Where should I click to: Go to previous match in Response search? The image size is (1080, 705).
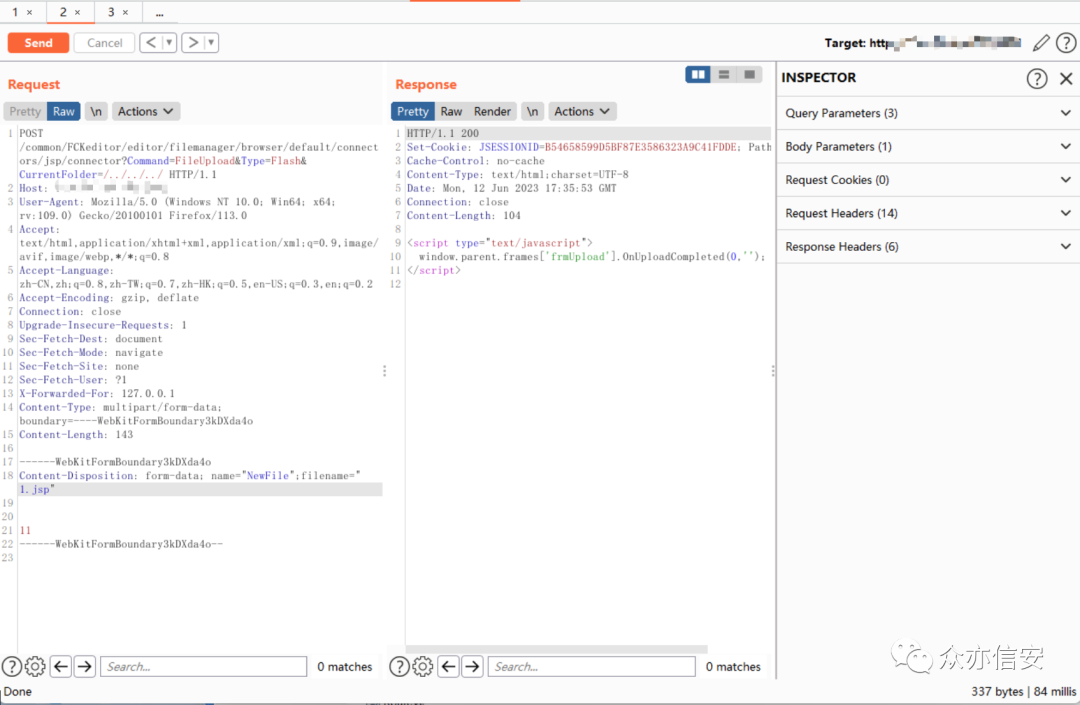[448, 666]
